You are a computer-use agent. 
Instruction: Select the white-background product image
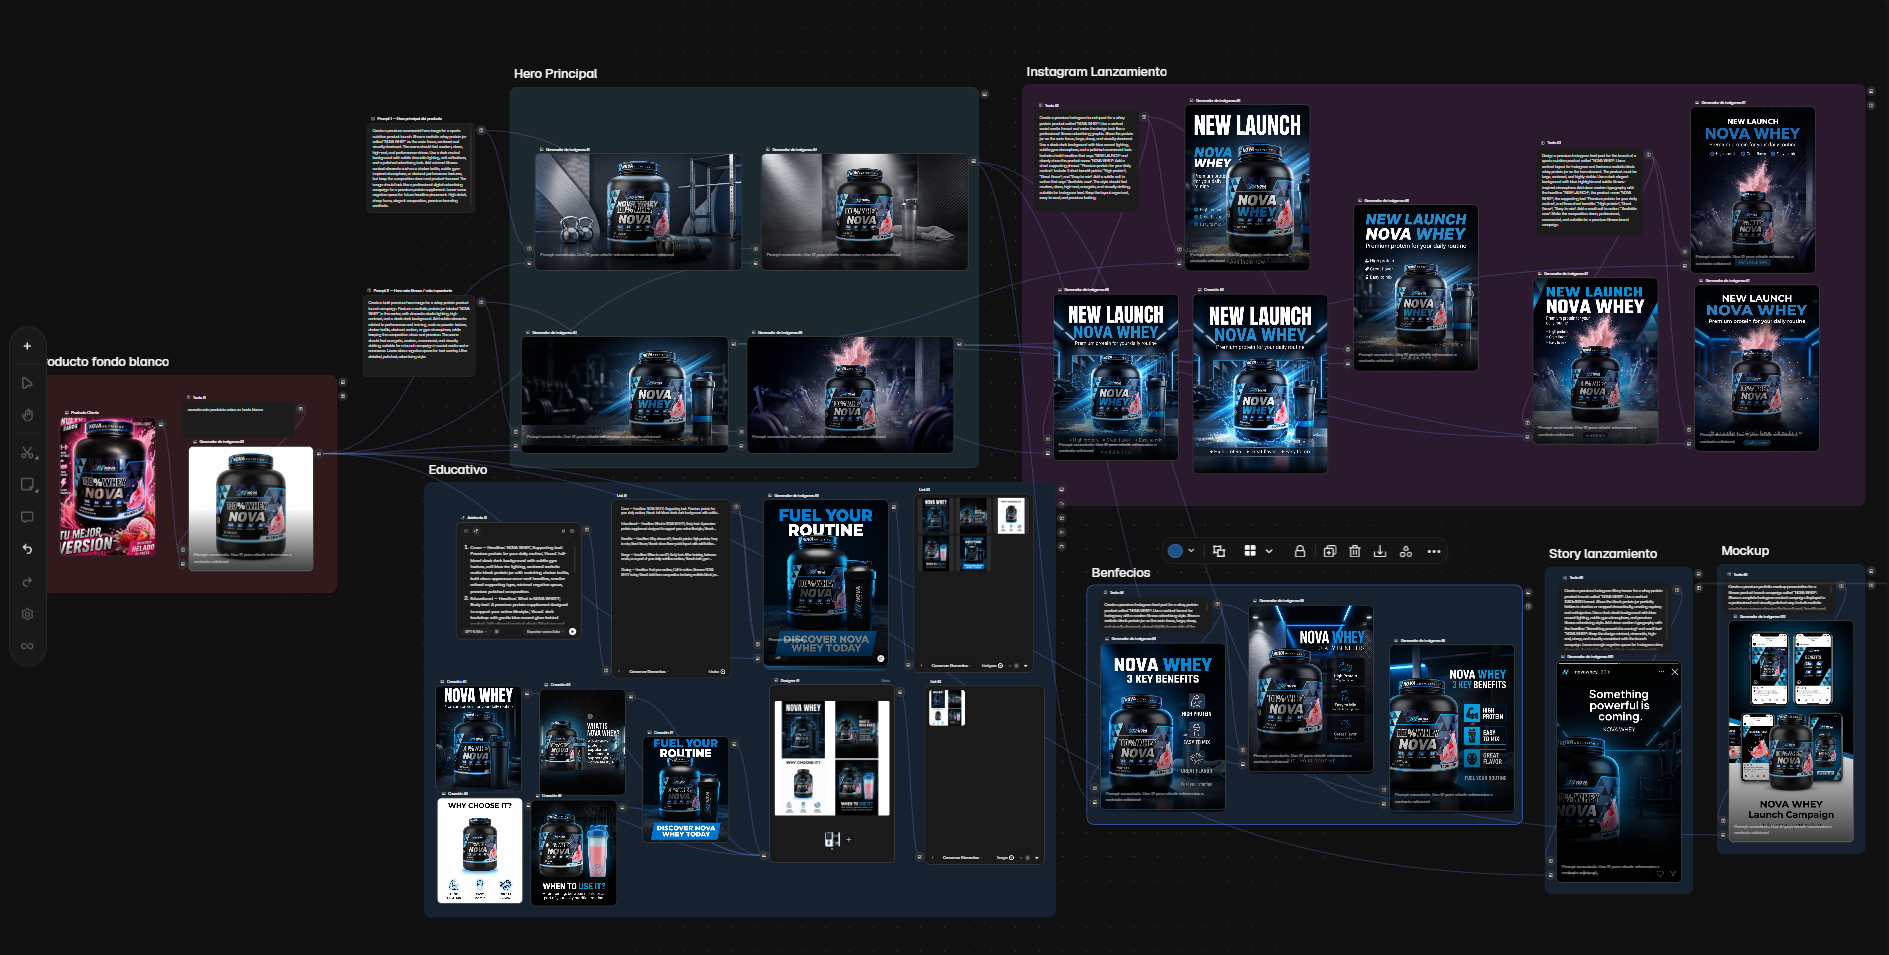(x=251, y=508)
